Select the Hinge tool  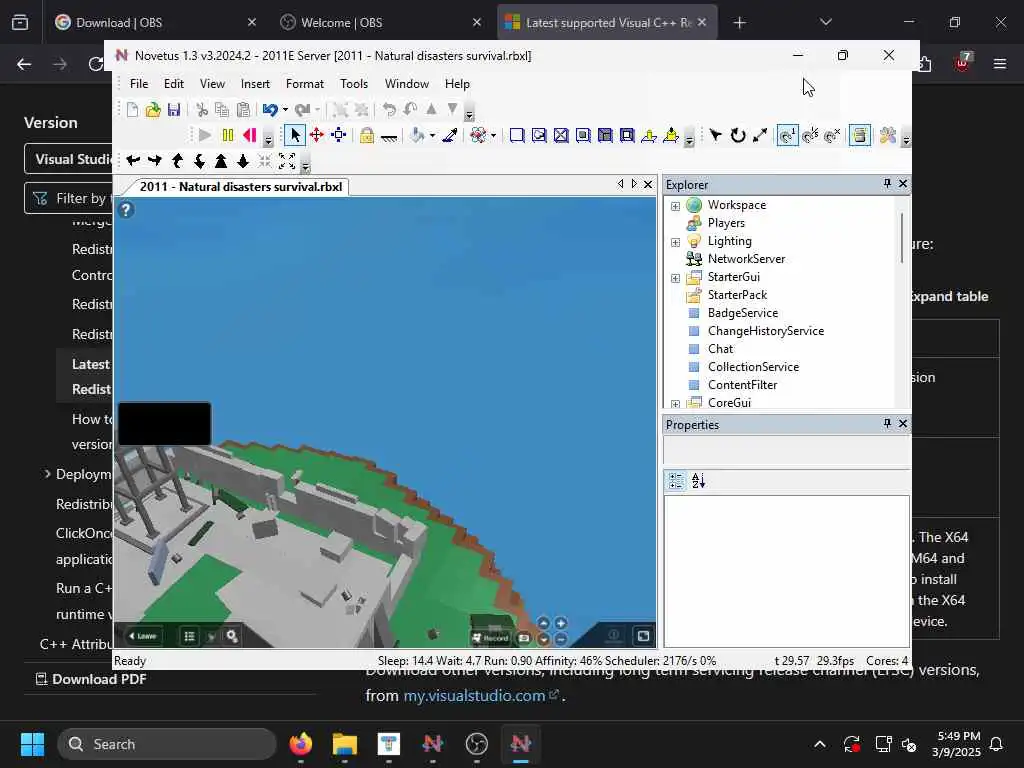coord(648,135)
